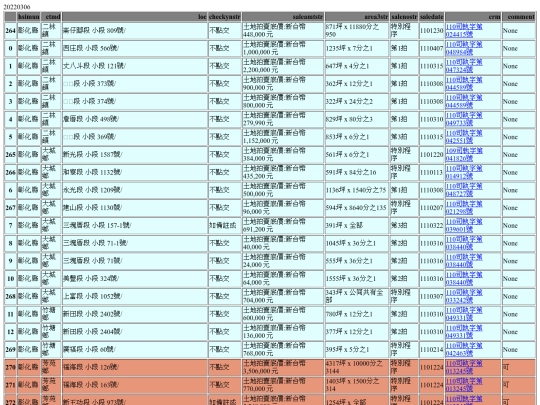540x405 pixels.
Task: Select the loc cell ending '小段 1052號/'
Action: coord(135,297)
